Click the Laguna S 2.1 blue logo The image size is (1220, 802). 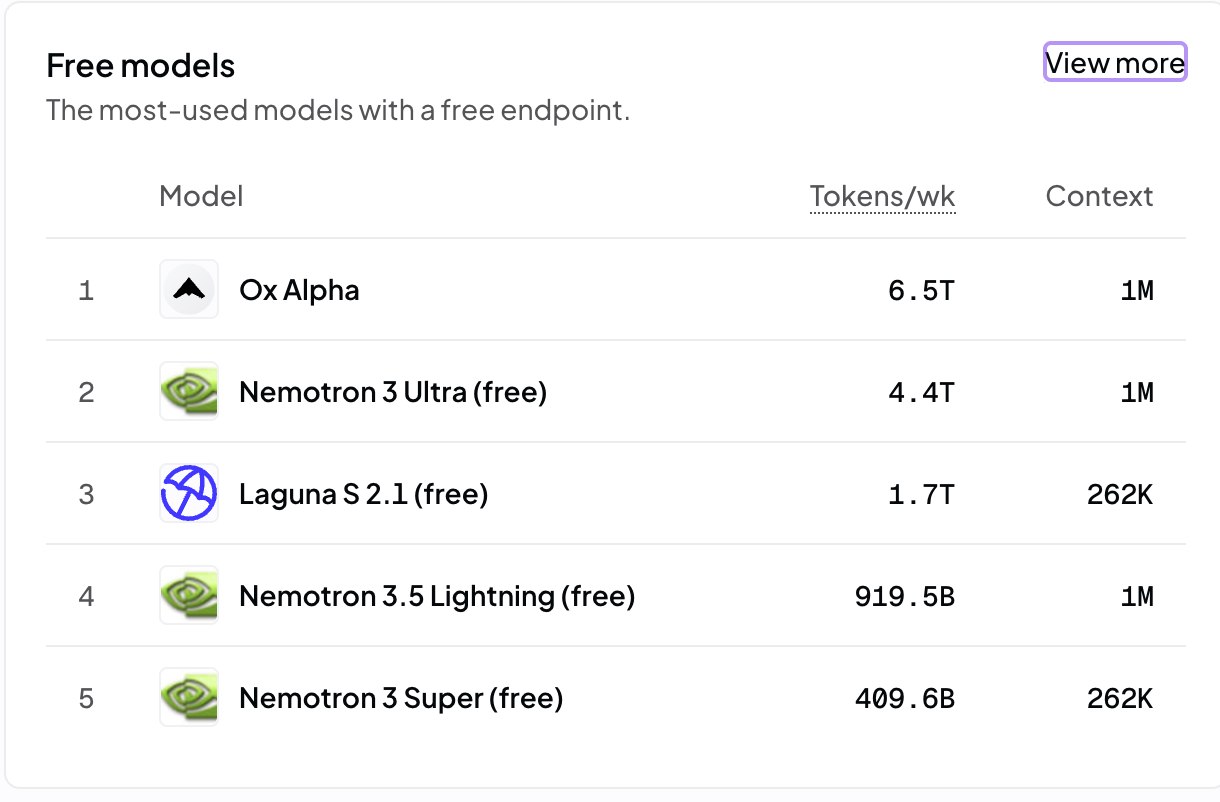[x=189, y=494]
